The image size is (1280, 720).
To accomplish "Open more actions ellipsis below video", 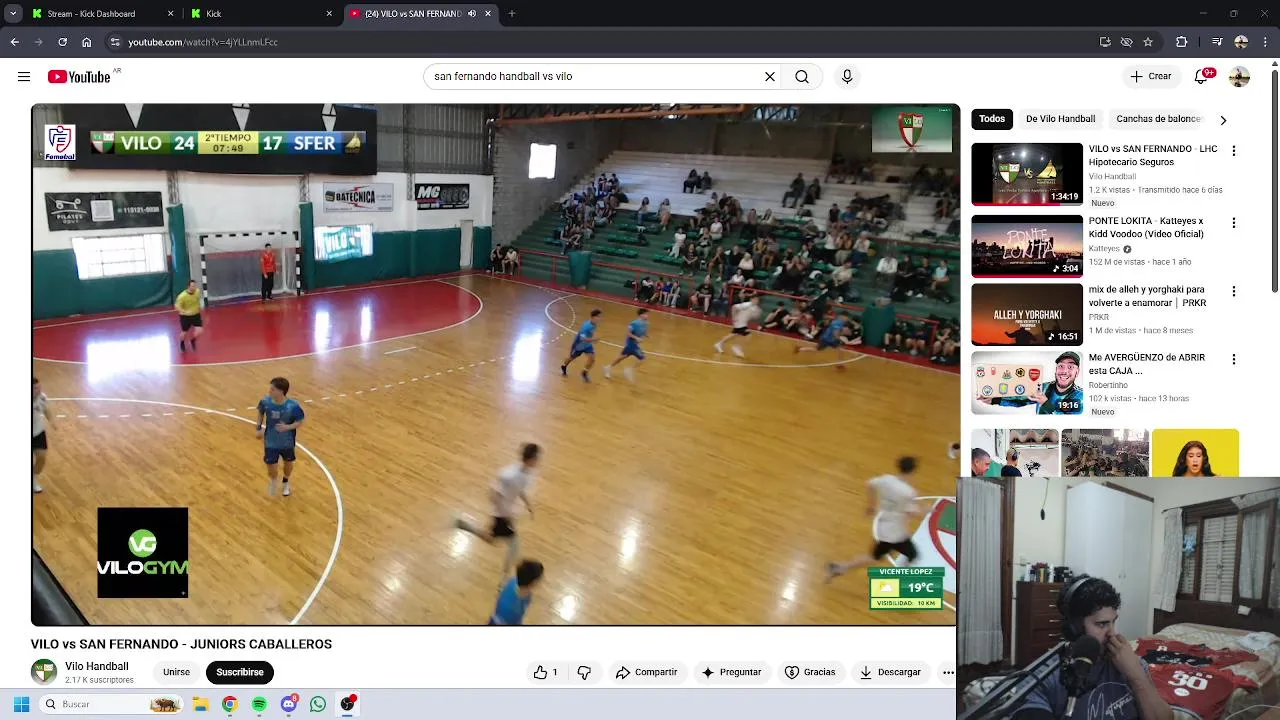I will pyautogui.click(x=948, y=672).
